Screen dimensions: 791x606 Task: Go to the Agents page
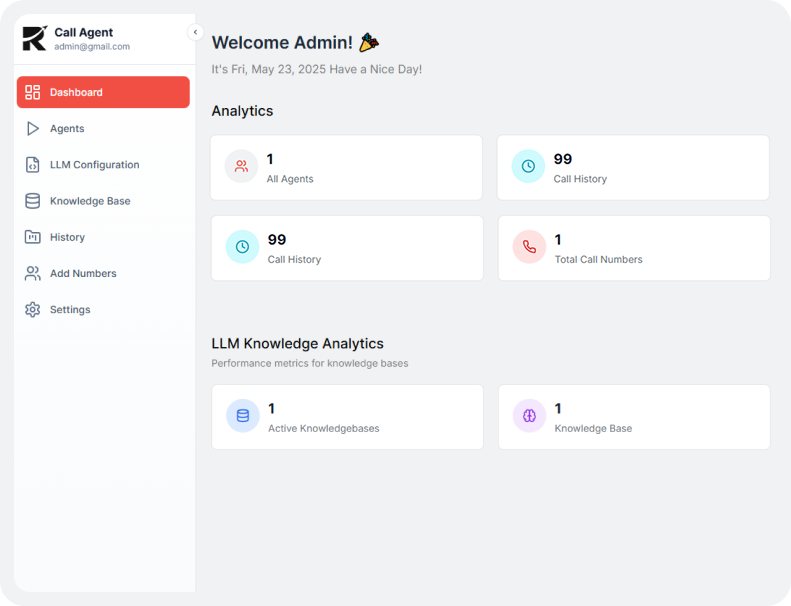[103, 128]
